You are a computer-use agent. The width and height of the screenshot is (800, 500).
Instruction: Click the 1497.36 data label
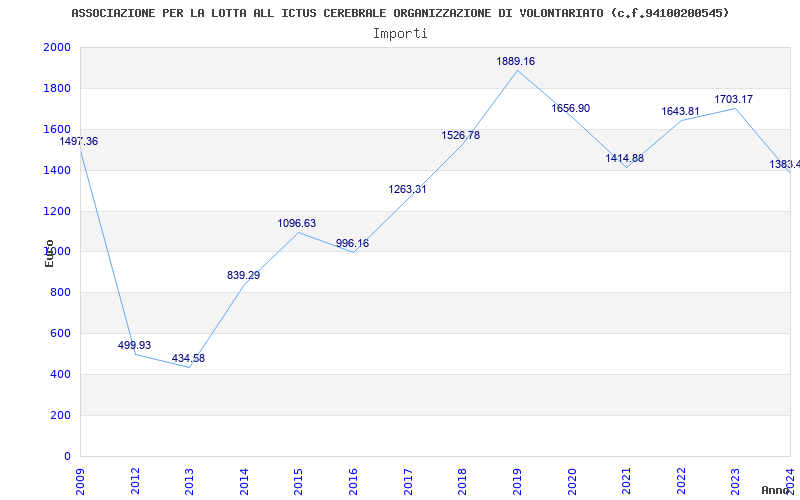coord(79,141)
